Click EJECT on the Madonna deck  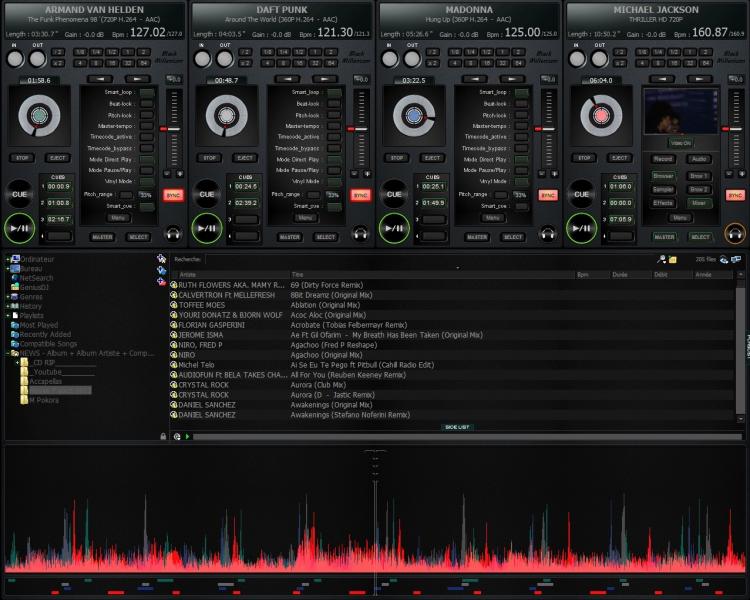432,158
